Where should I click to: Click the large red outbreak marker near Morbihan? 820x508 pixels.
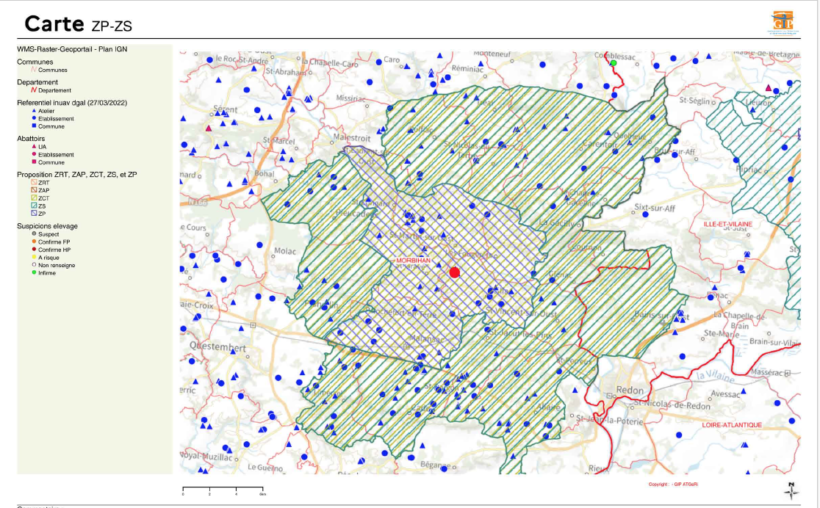point(454,272)
